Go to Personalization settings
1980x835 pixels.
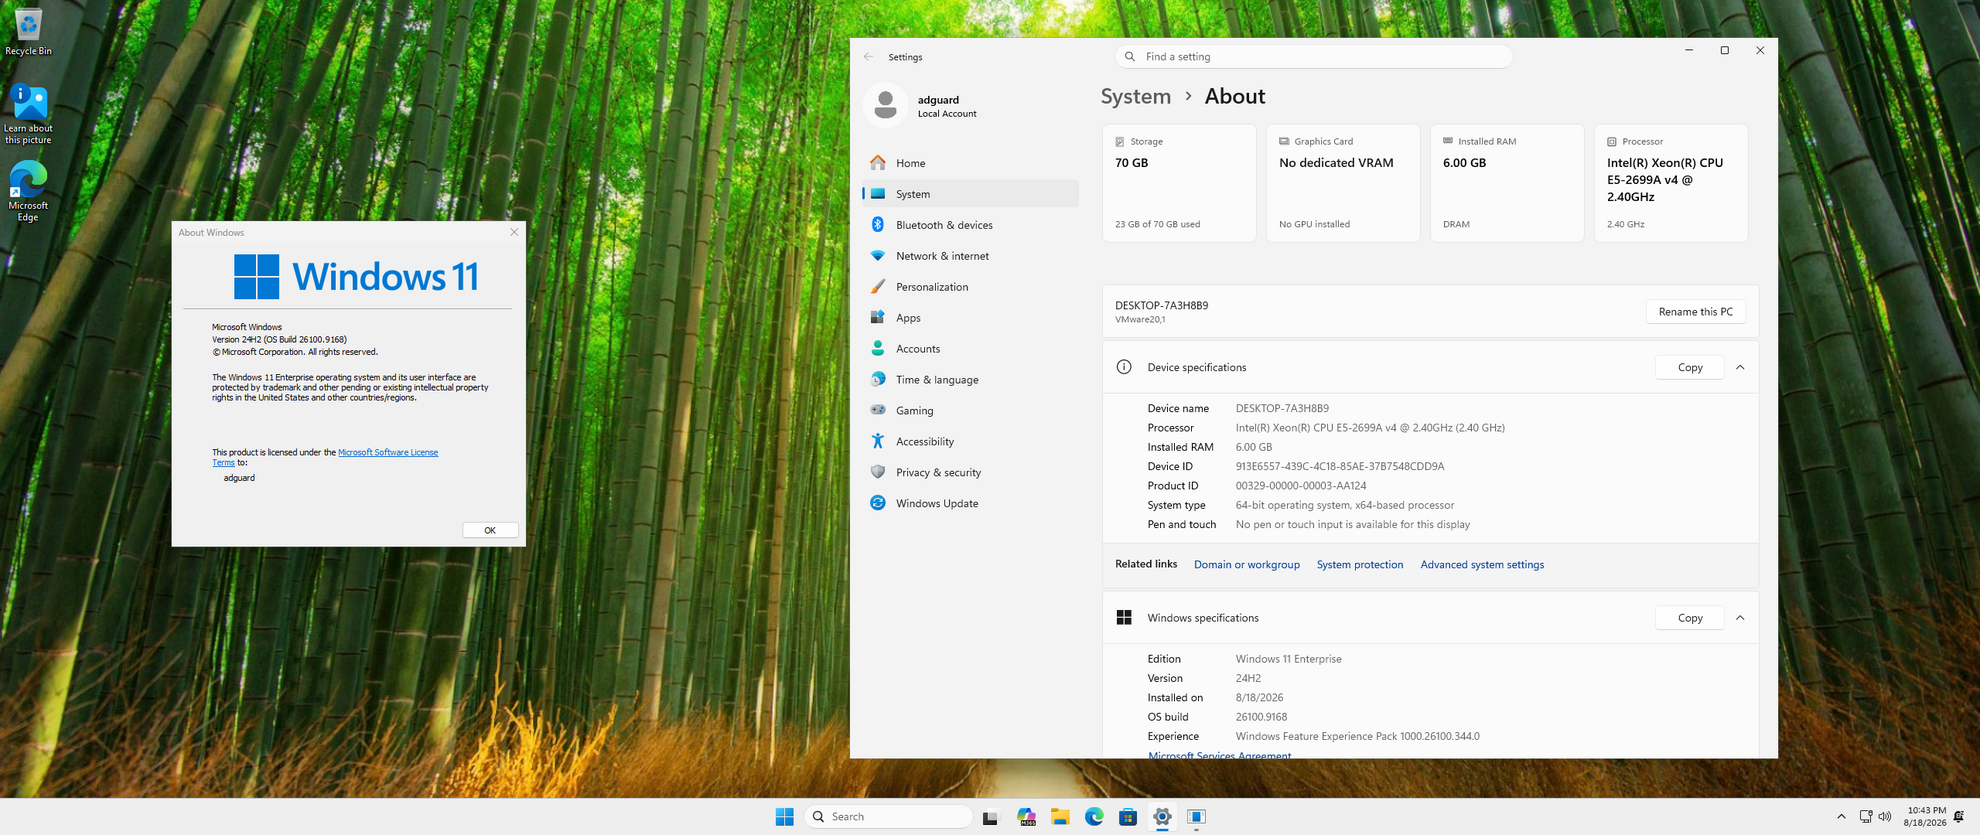coord(970,287)
